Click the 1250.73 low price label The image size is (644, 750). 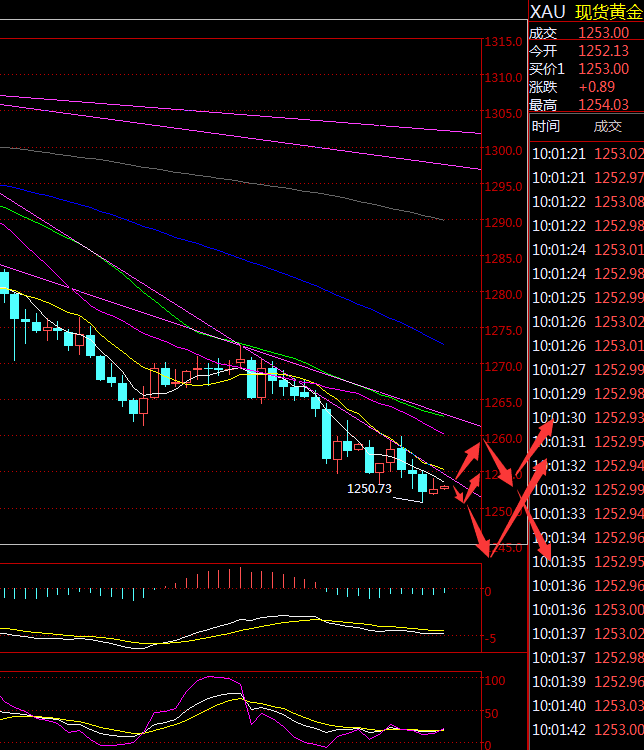(x=368, y=489)
